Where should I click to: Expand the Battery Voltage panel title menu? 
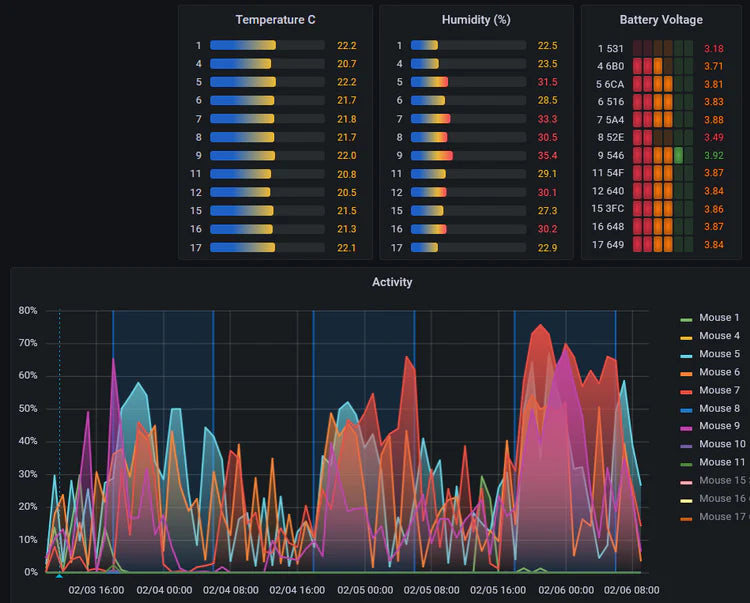point(660,20)
